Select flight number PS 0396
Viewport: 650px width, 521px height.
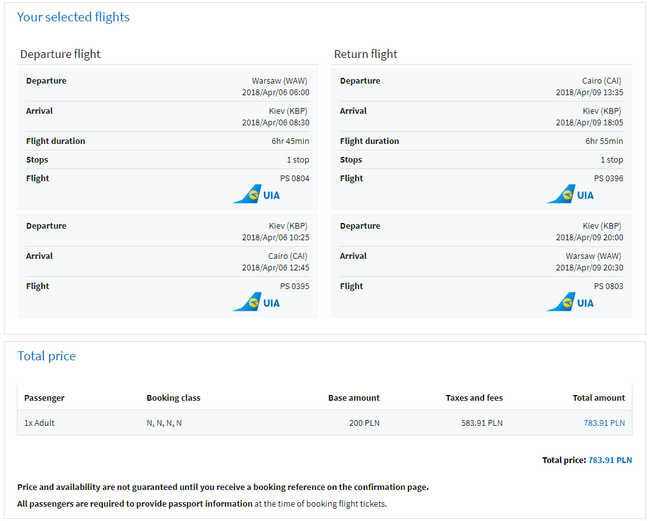click(x=608, y=178)
